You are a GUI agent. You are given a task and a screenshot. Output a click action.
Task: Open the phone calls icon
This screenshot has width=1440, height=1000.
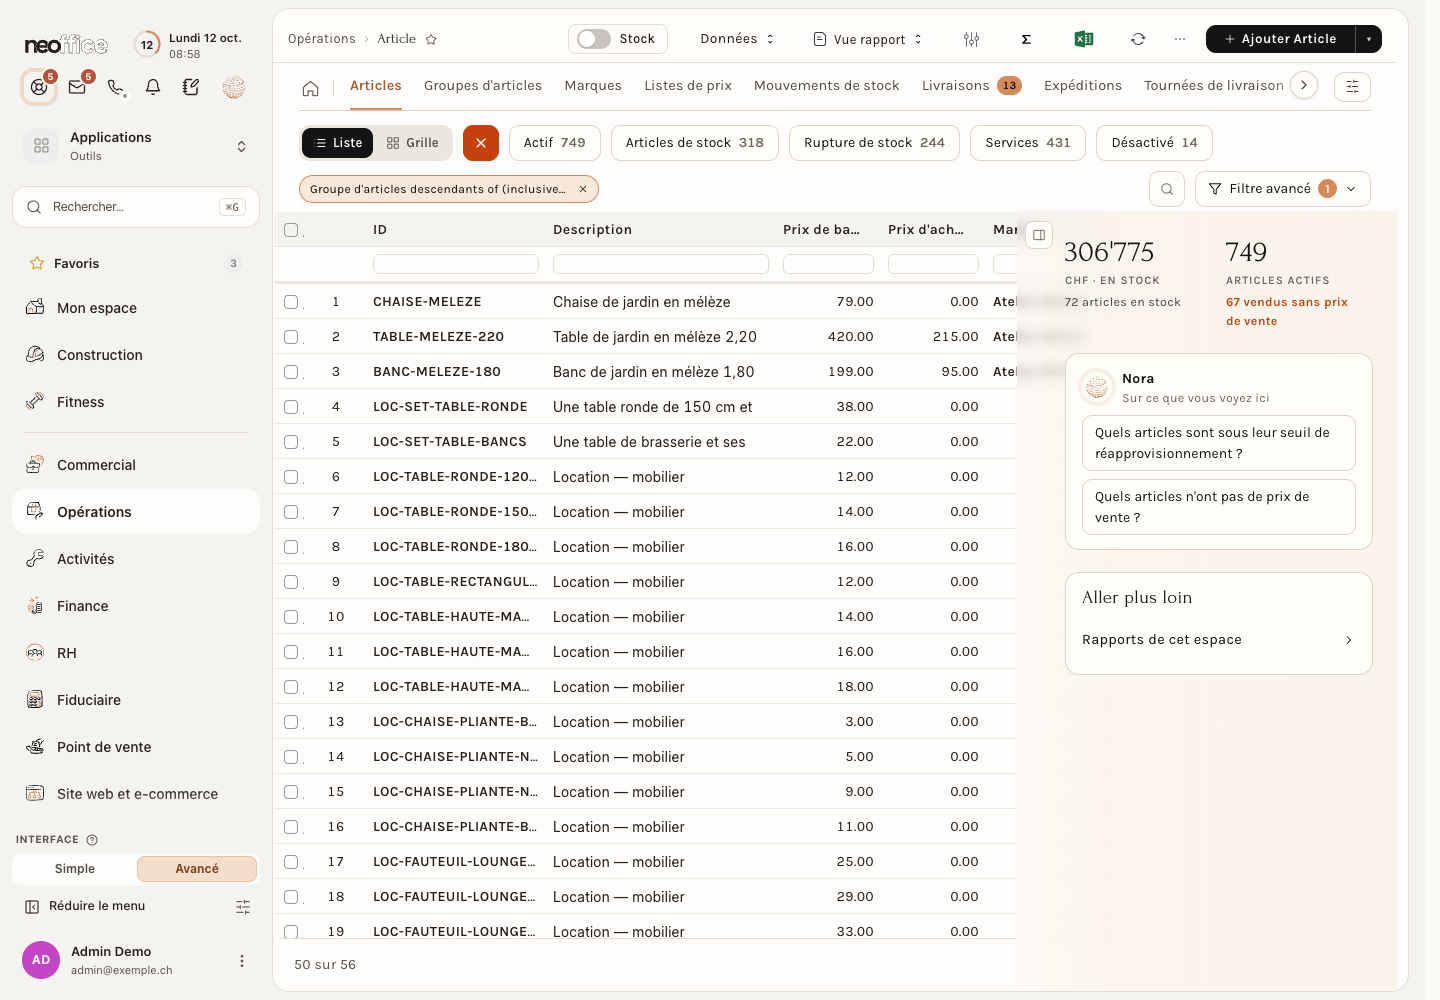(116, 87)
